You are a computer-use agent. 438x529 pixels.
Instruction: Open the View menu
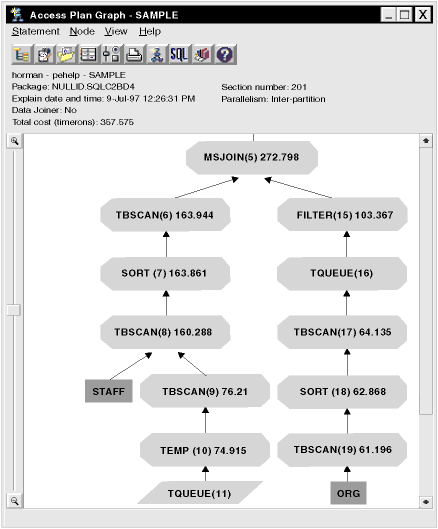116,31
